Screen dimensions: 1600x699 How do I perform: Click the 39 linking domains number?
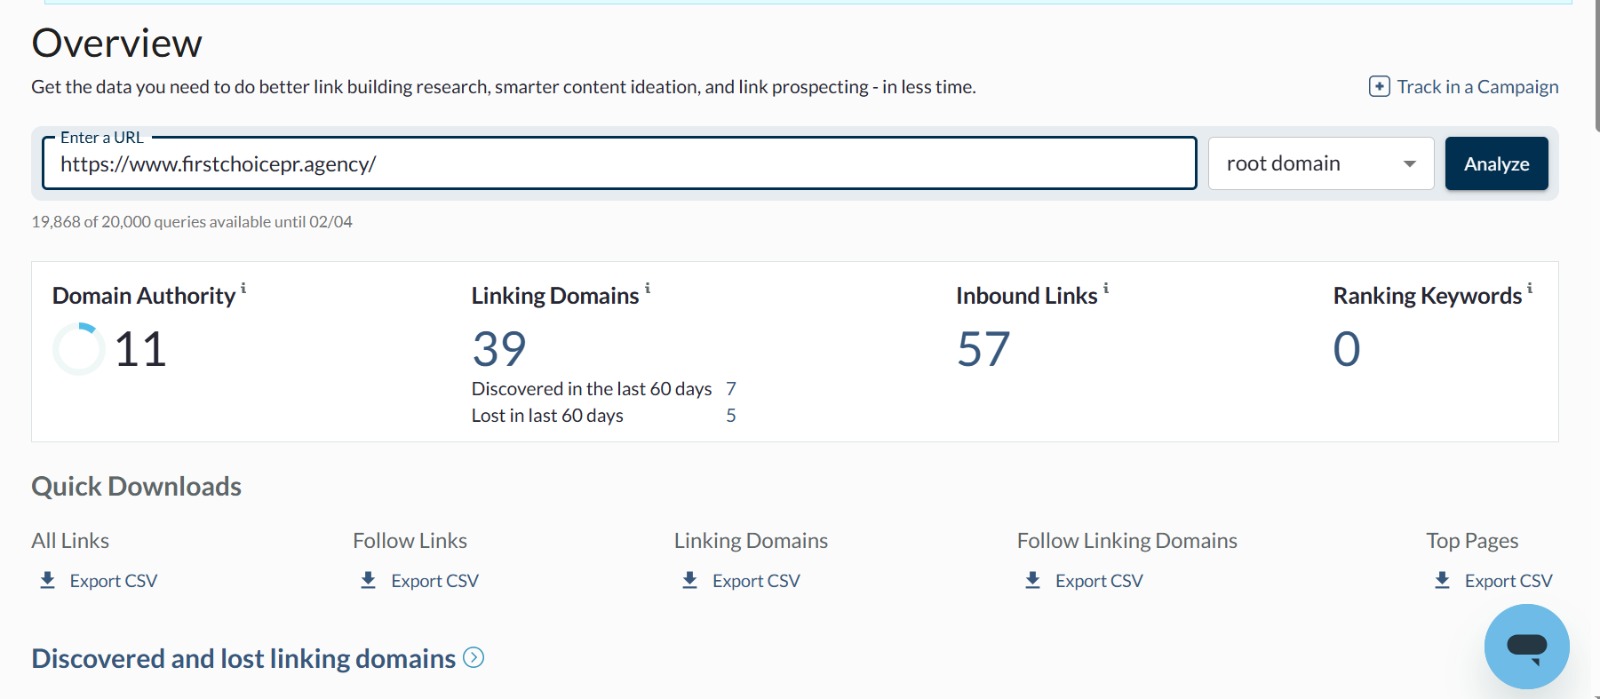click(x=499, y=349)
